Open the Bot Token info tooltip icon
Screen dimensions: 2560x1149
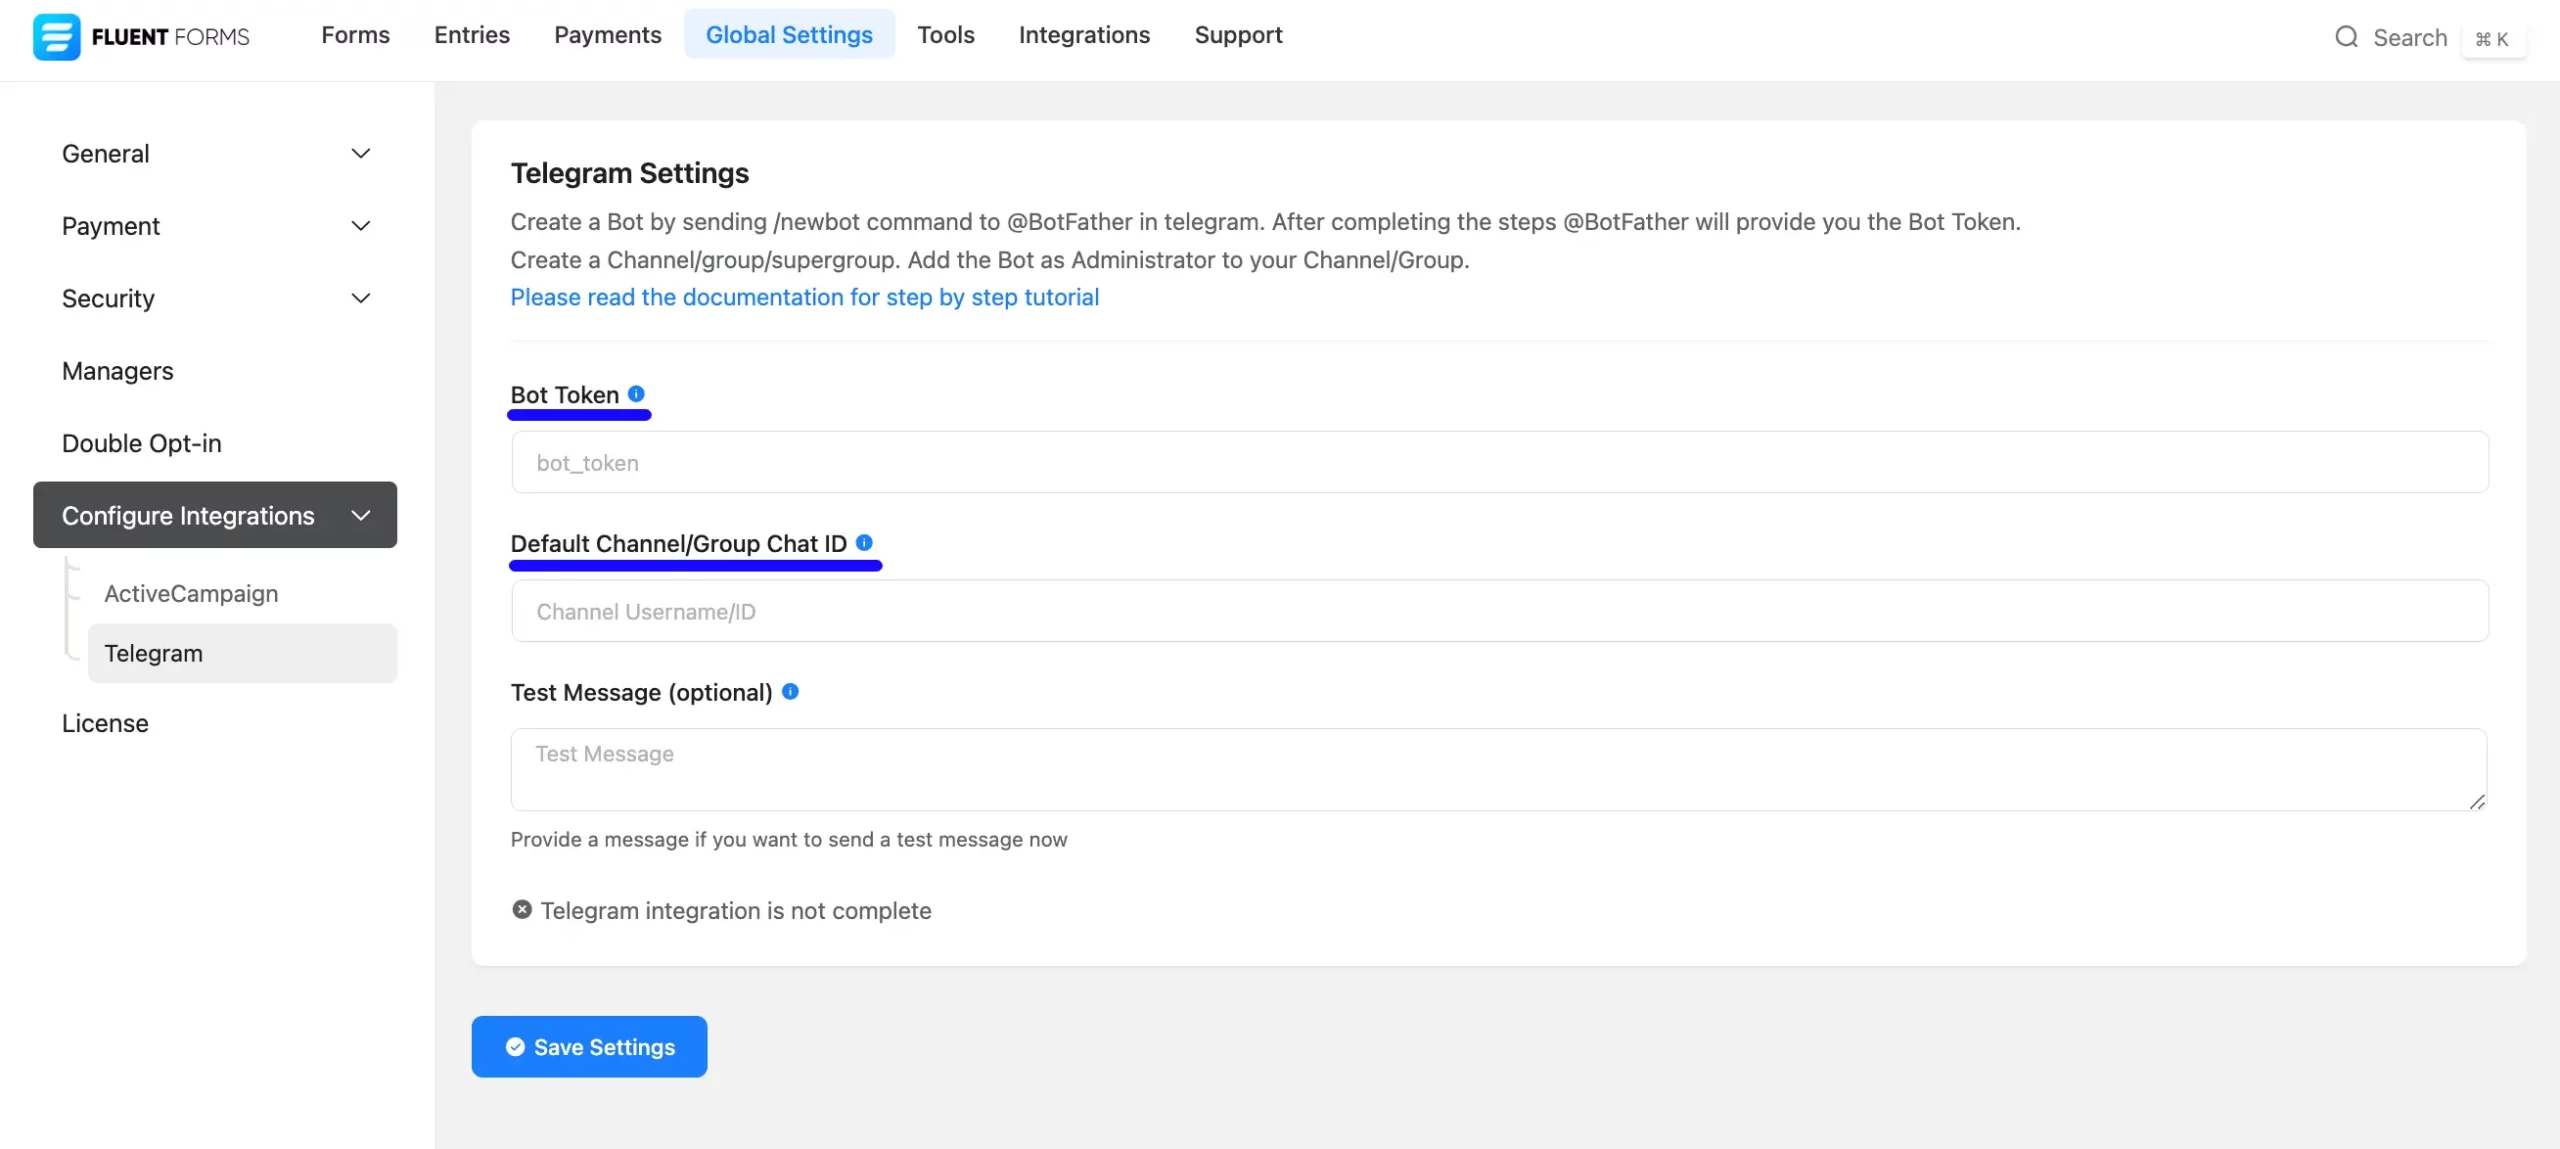pyautogui.click(x=636, y=394)
